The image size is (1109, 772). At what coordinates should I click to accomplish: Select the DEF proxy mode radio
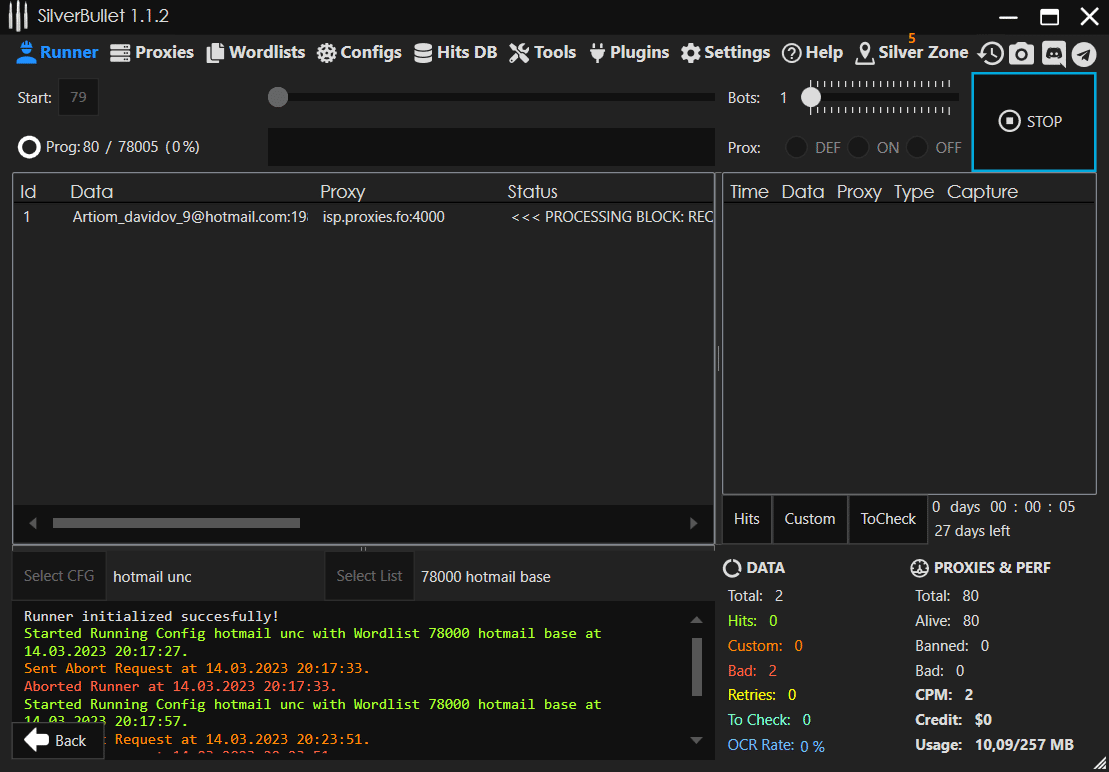pos(796,148)
